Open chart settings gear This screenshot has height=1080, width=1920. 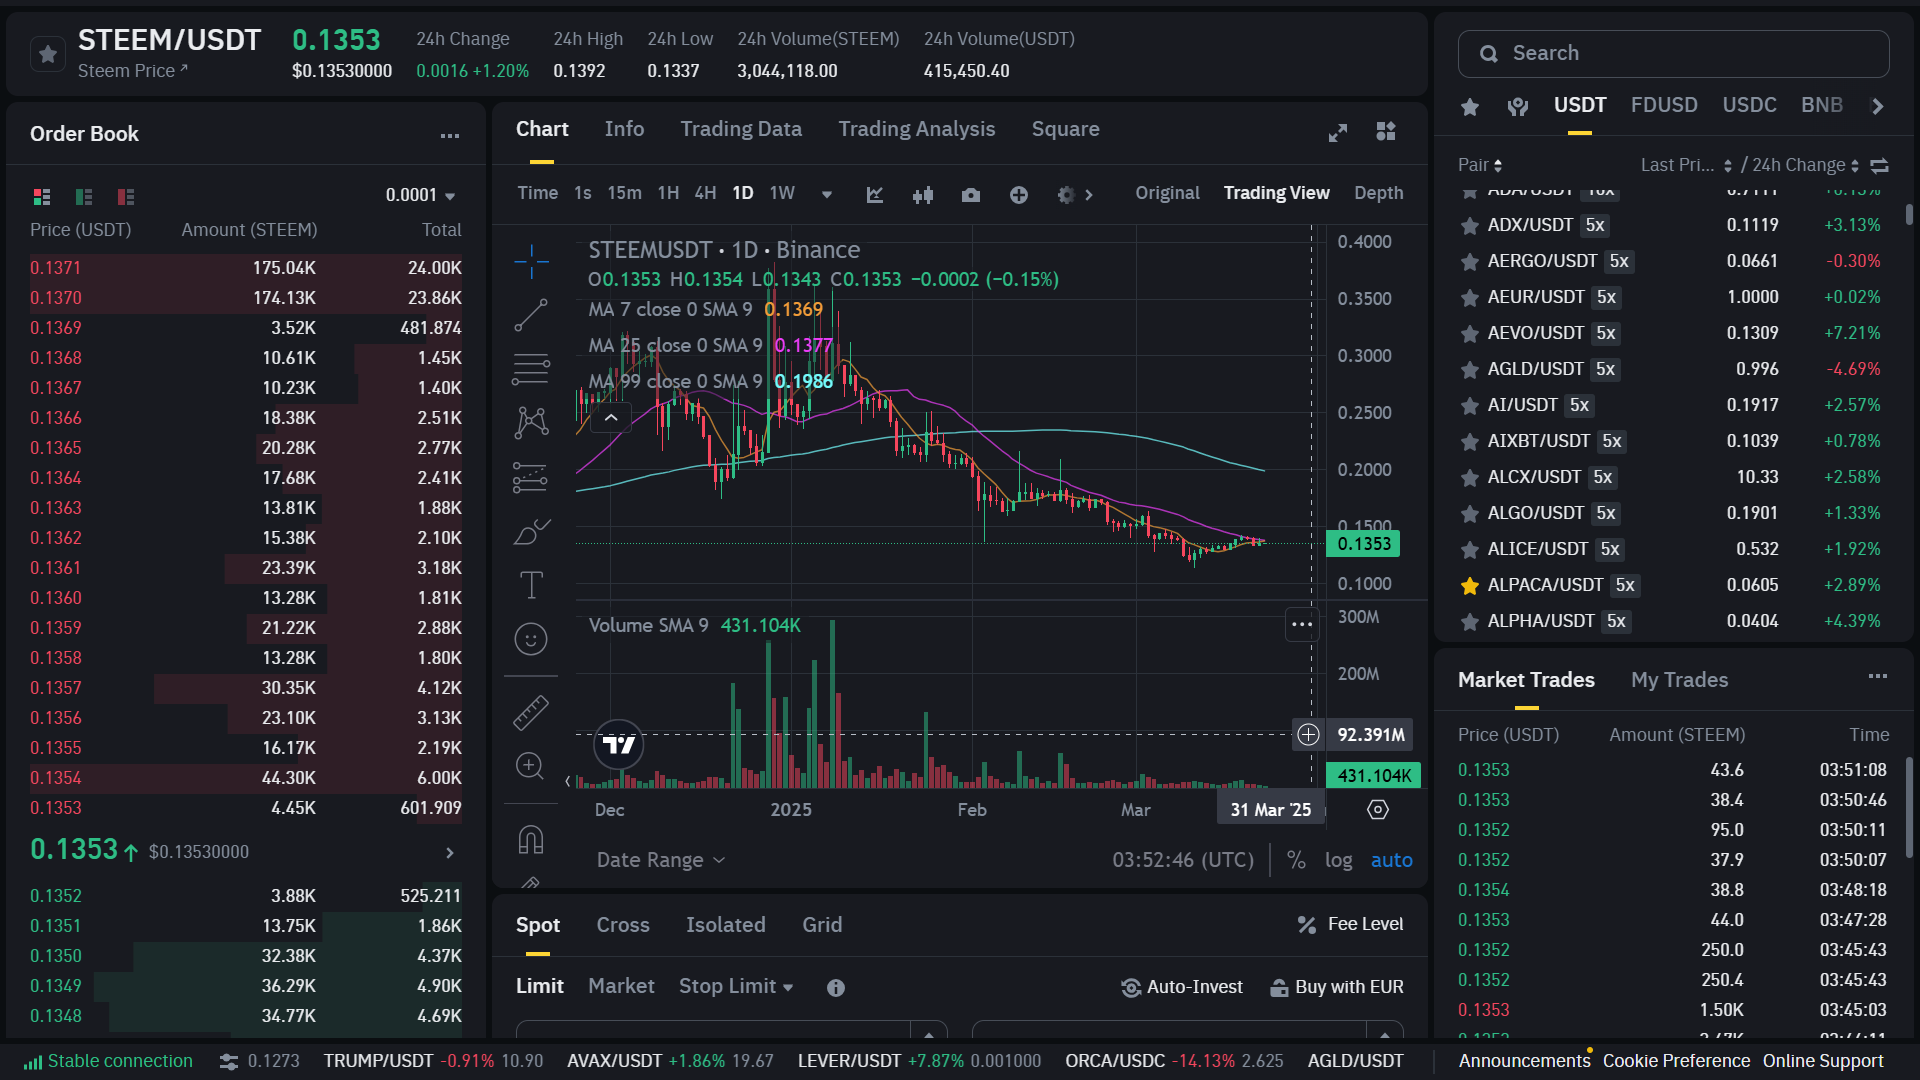tap(1066, 194)
